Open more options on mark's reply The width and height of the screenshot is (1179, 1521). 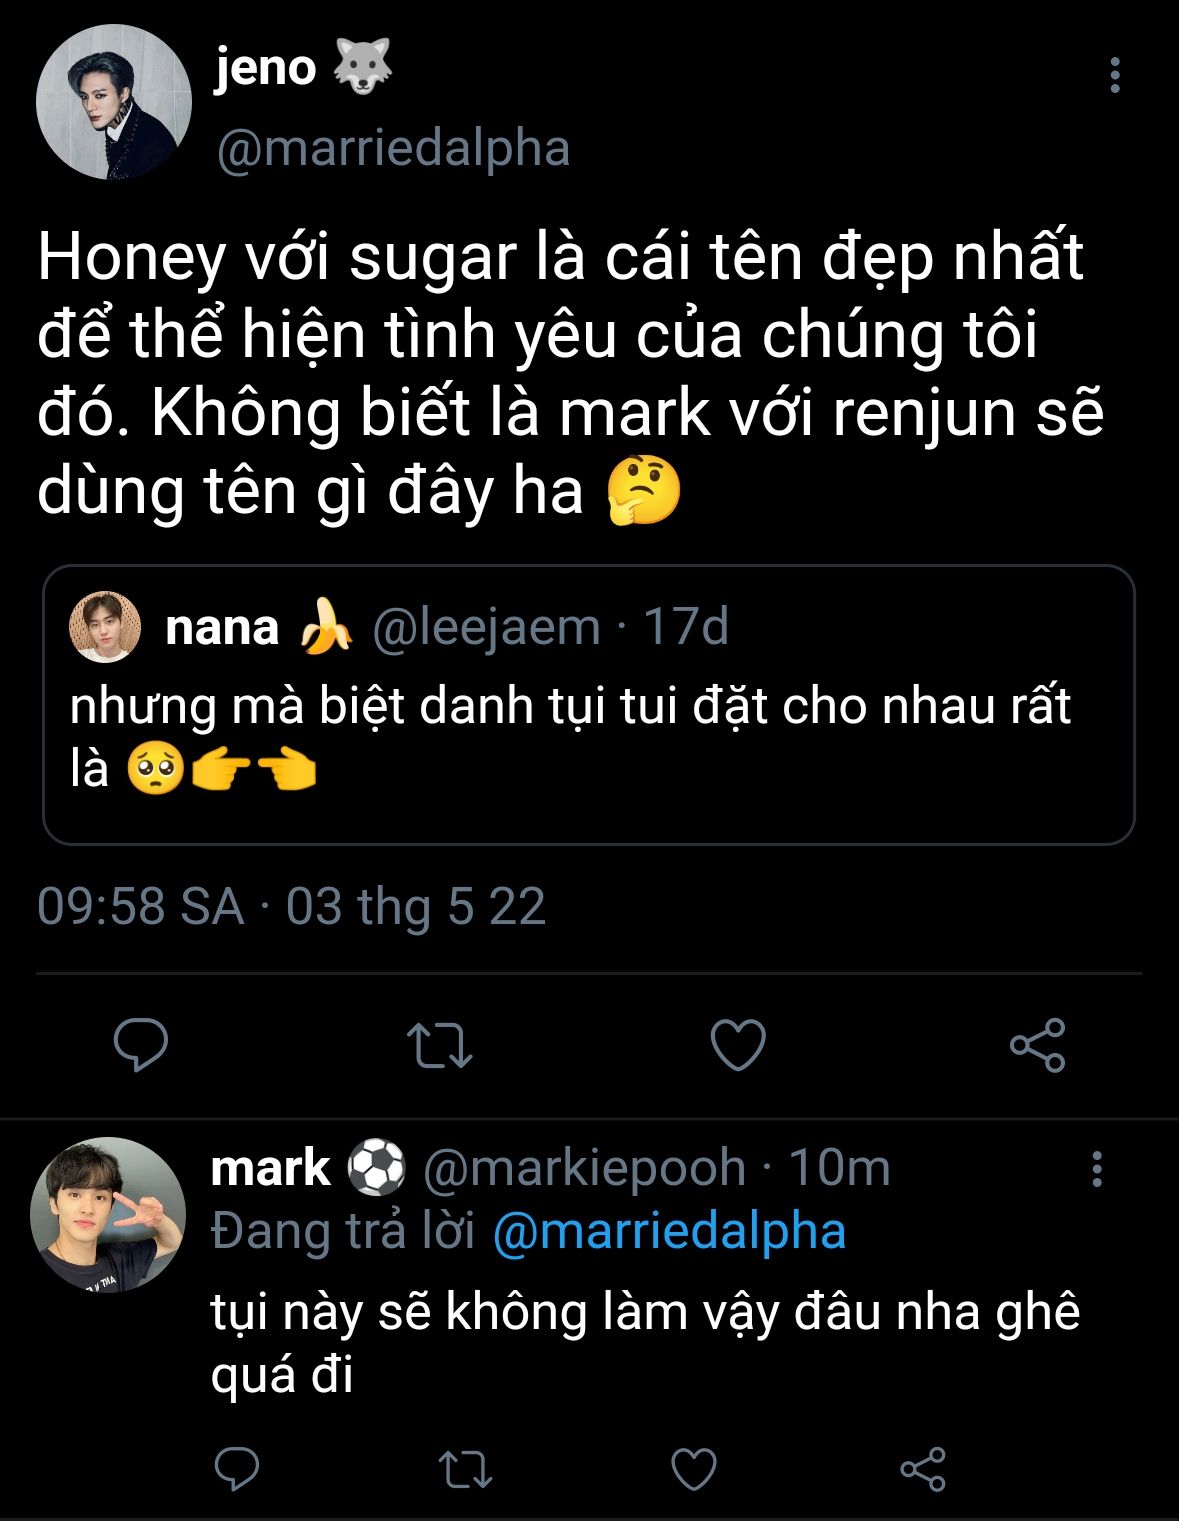[x=1097, y=1168]
